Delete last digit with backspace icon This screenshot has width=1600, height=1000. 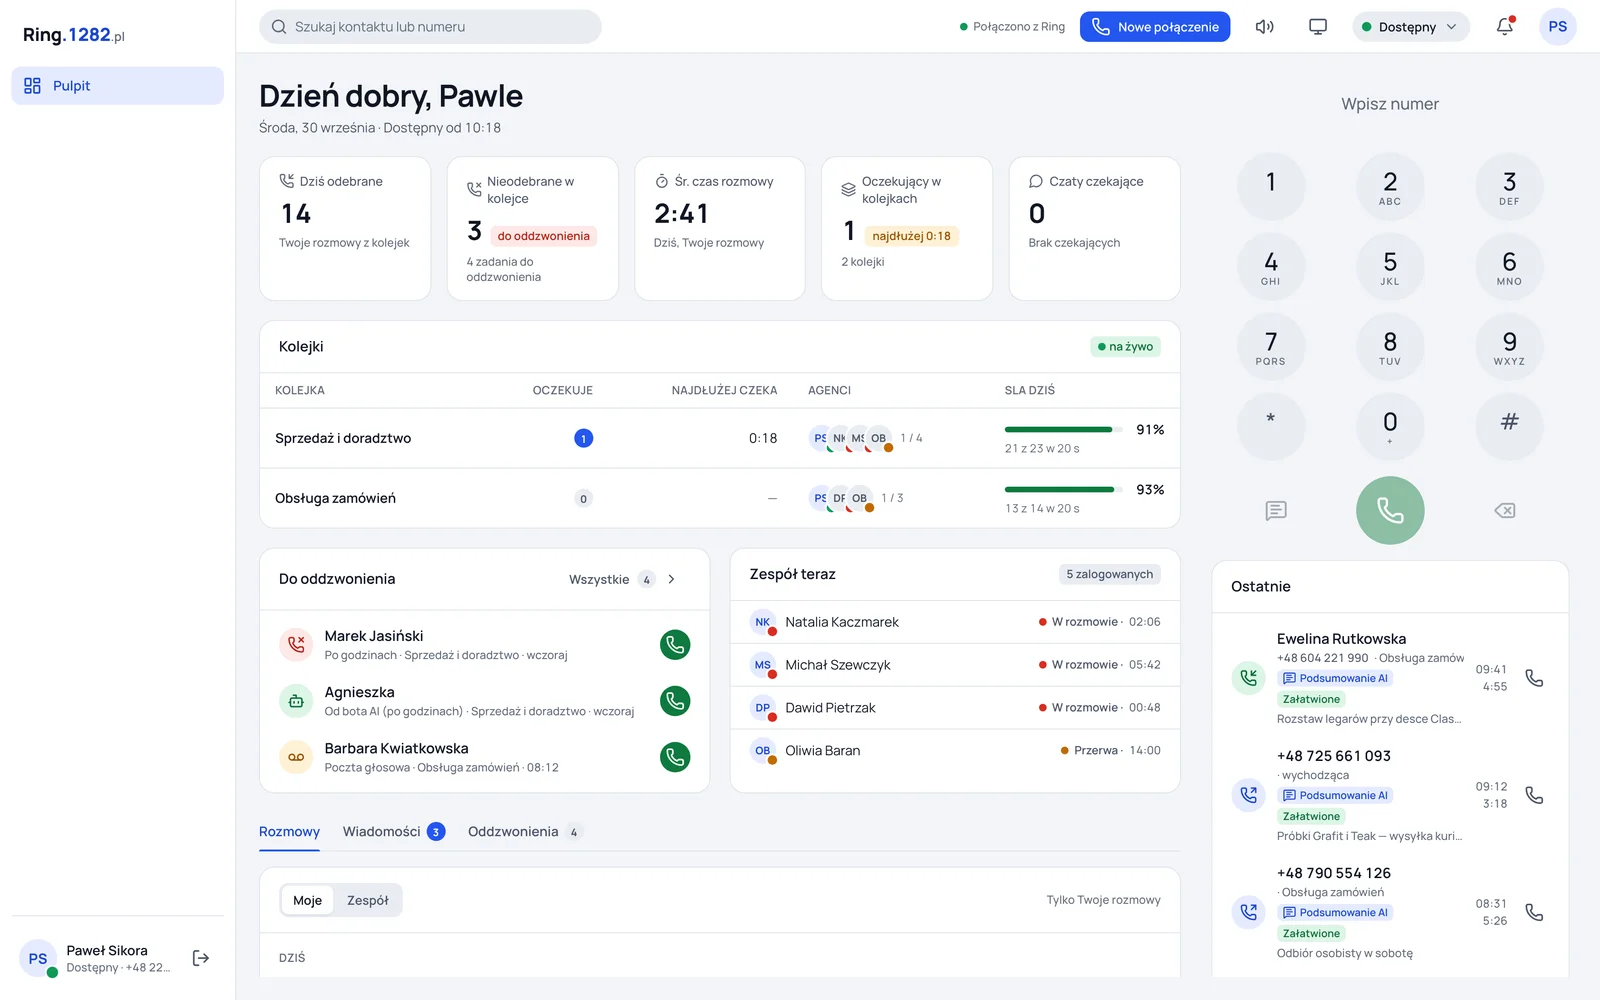coord(1505,511)
